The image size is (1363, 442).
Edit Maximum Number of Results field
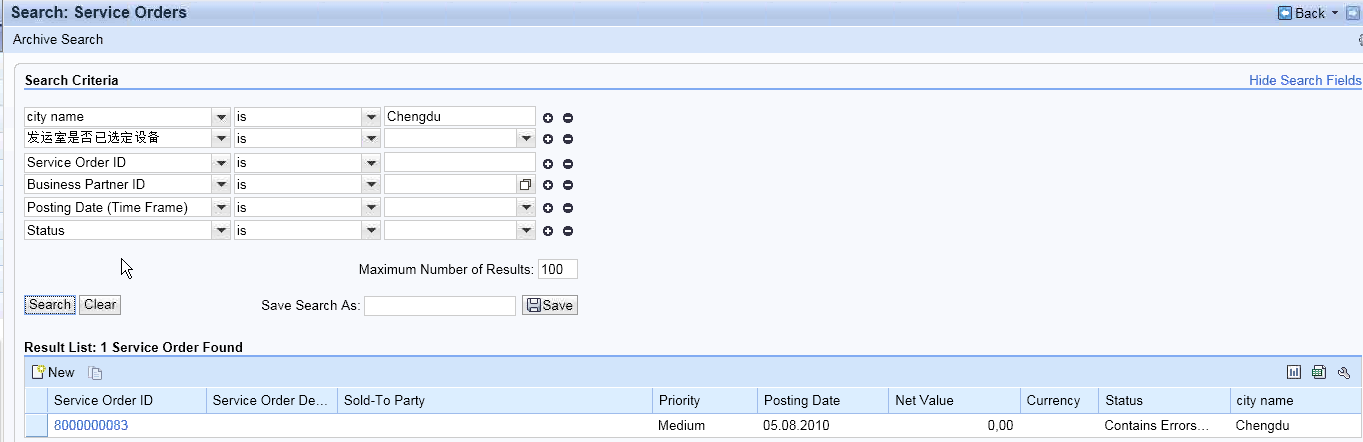tap(557, 270)
